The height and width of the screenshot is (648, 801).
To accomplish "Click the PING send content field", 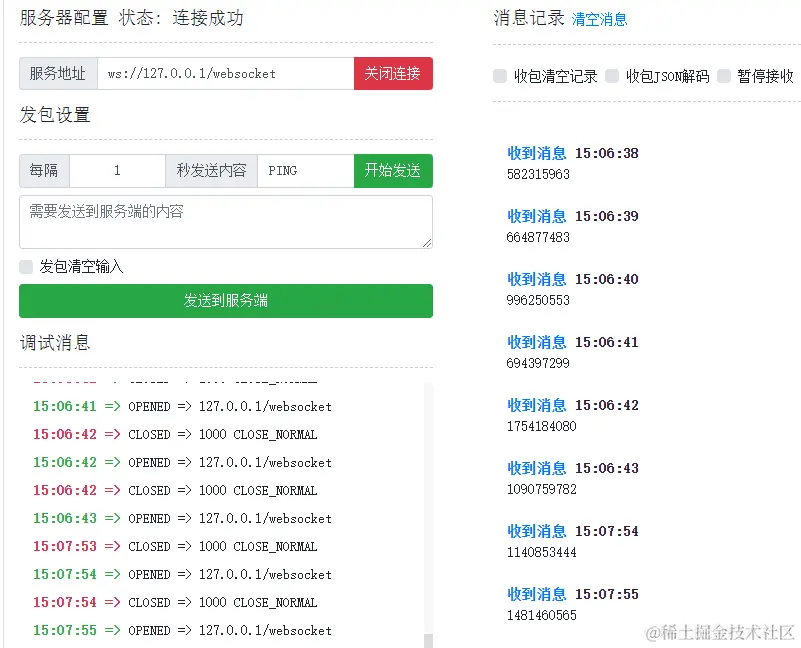I will tap(305, 171).
